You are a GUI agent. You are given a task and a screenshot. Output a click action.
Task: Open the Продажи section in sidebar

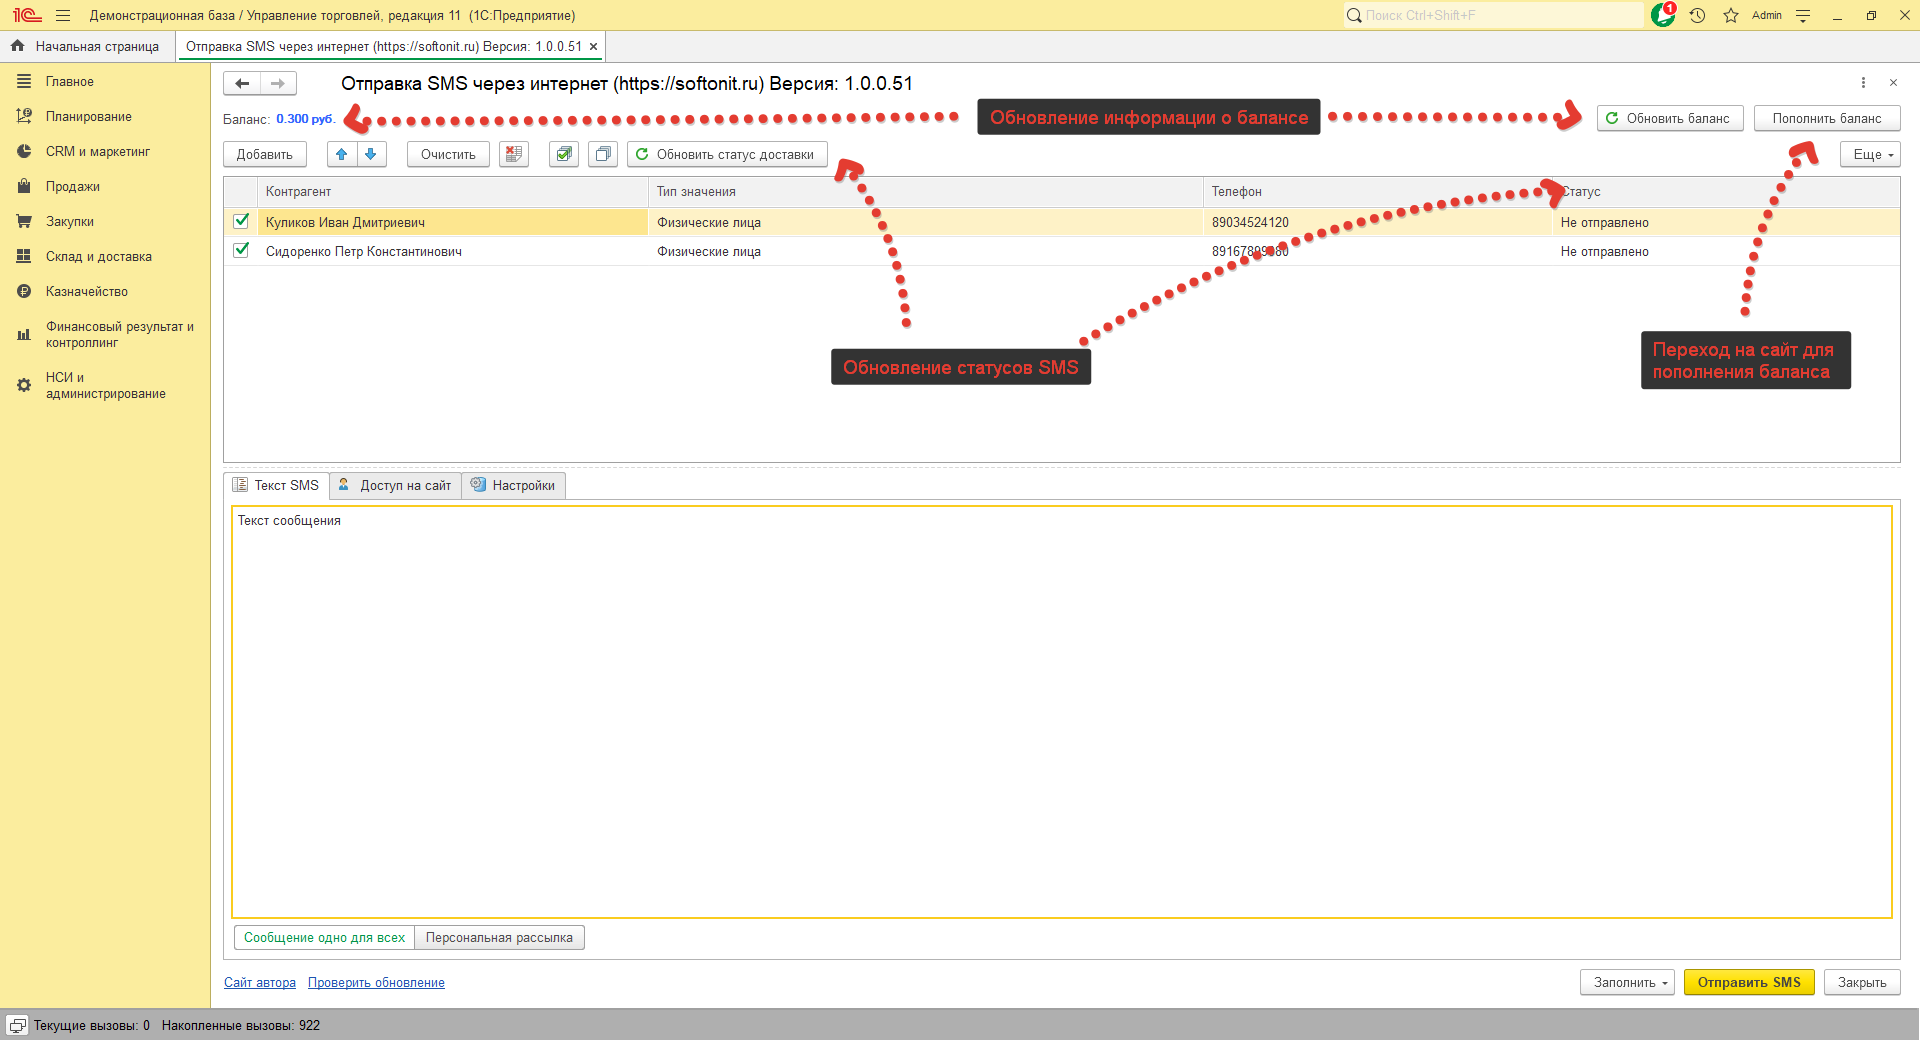[x=72, y=186]
